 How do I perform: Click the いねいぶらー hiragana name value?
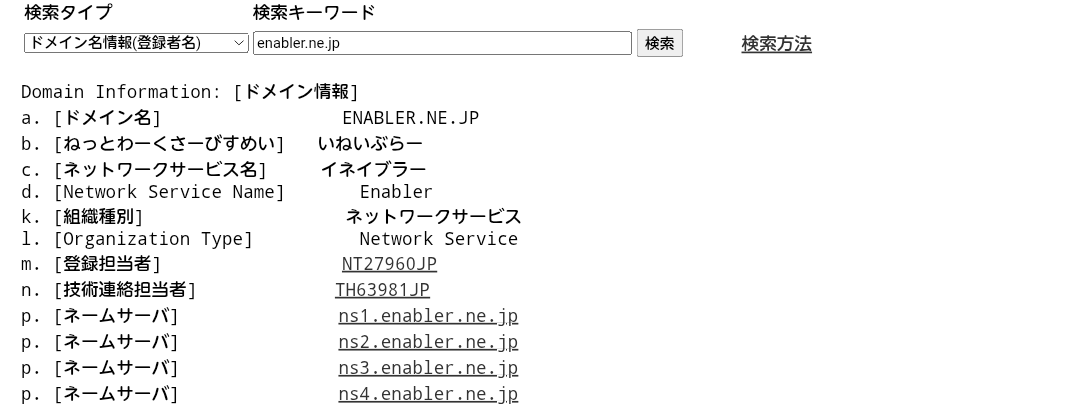pos(370,144)
